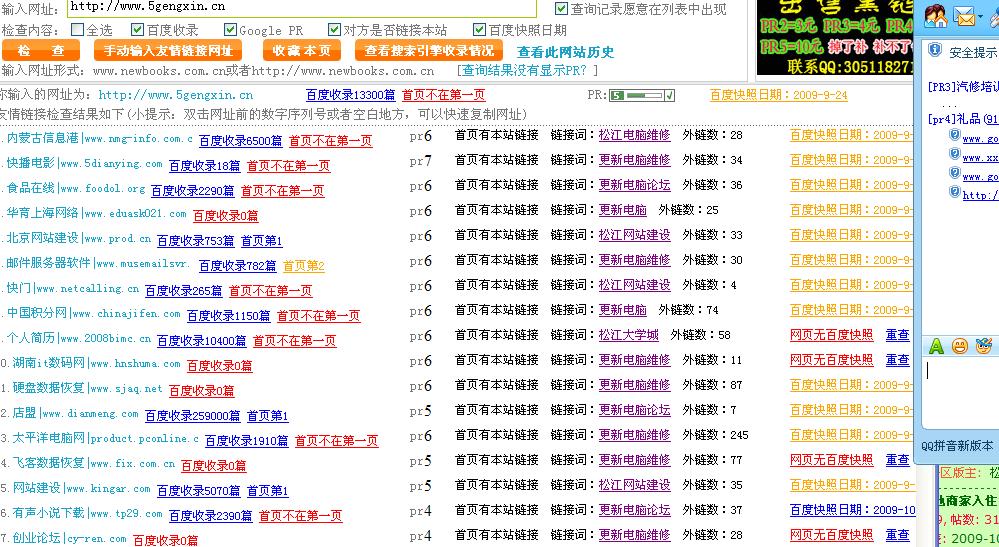
Task: Uncheck the 百度收录 checkbox
Action: coord(137,29)
